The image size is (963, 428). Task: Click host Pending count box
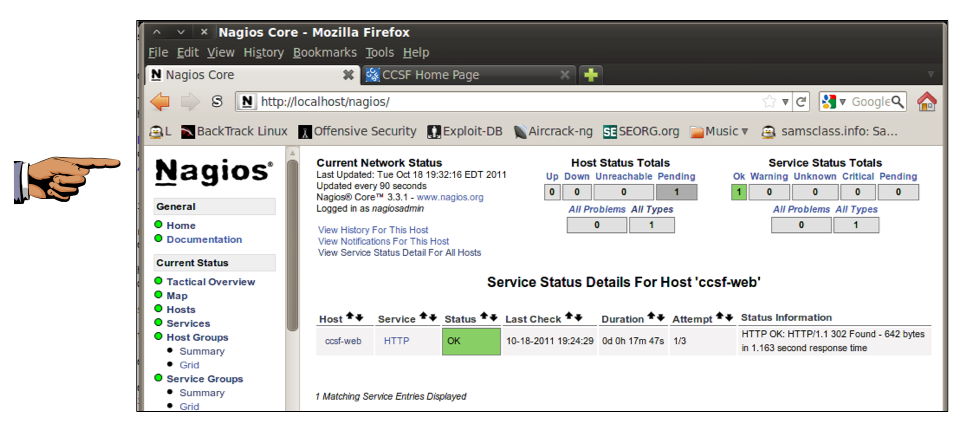(x=676, y=192)
